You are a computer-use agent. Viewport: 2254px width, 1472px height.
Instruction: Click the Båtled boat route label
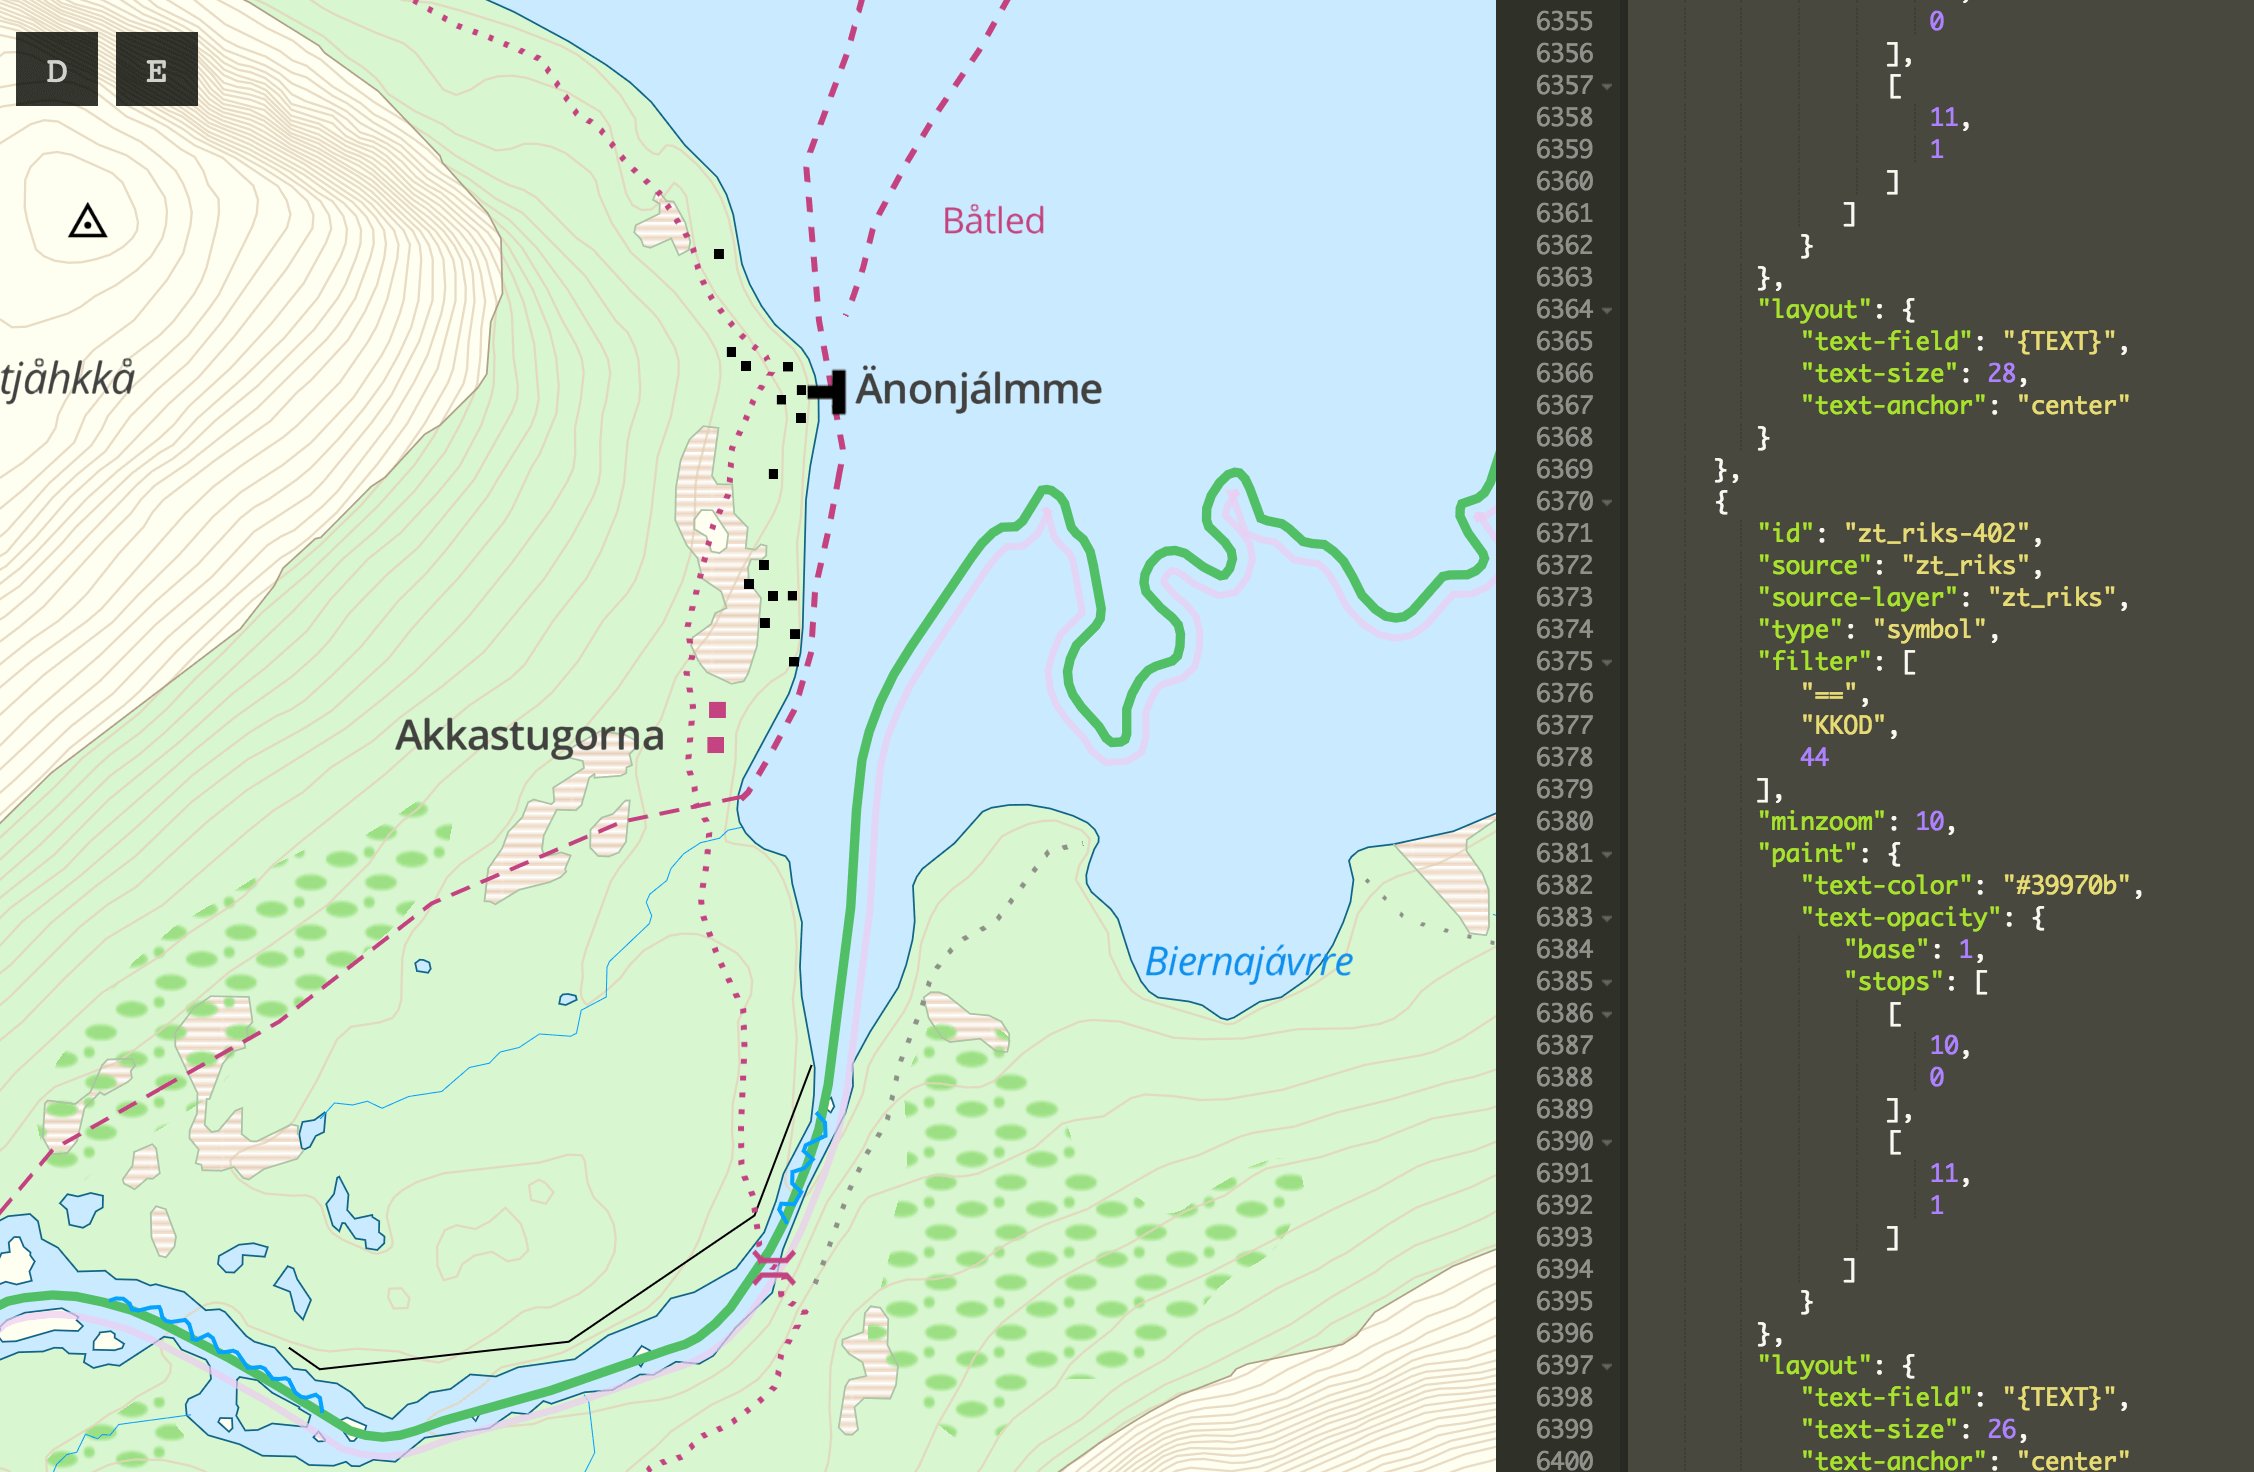993,221
